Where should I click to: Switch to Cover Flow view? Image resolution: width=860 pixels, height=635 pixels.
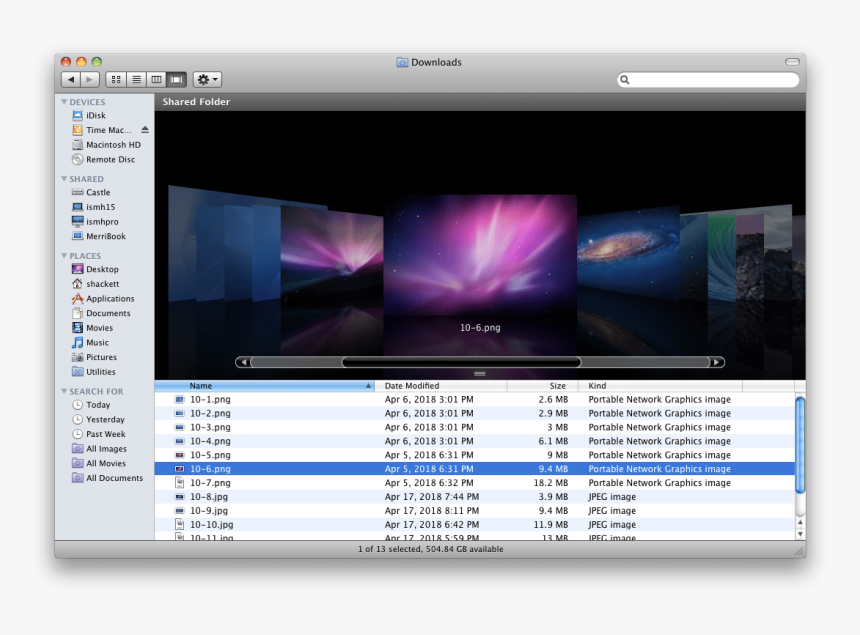[177, 80]
